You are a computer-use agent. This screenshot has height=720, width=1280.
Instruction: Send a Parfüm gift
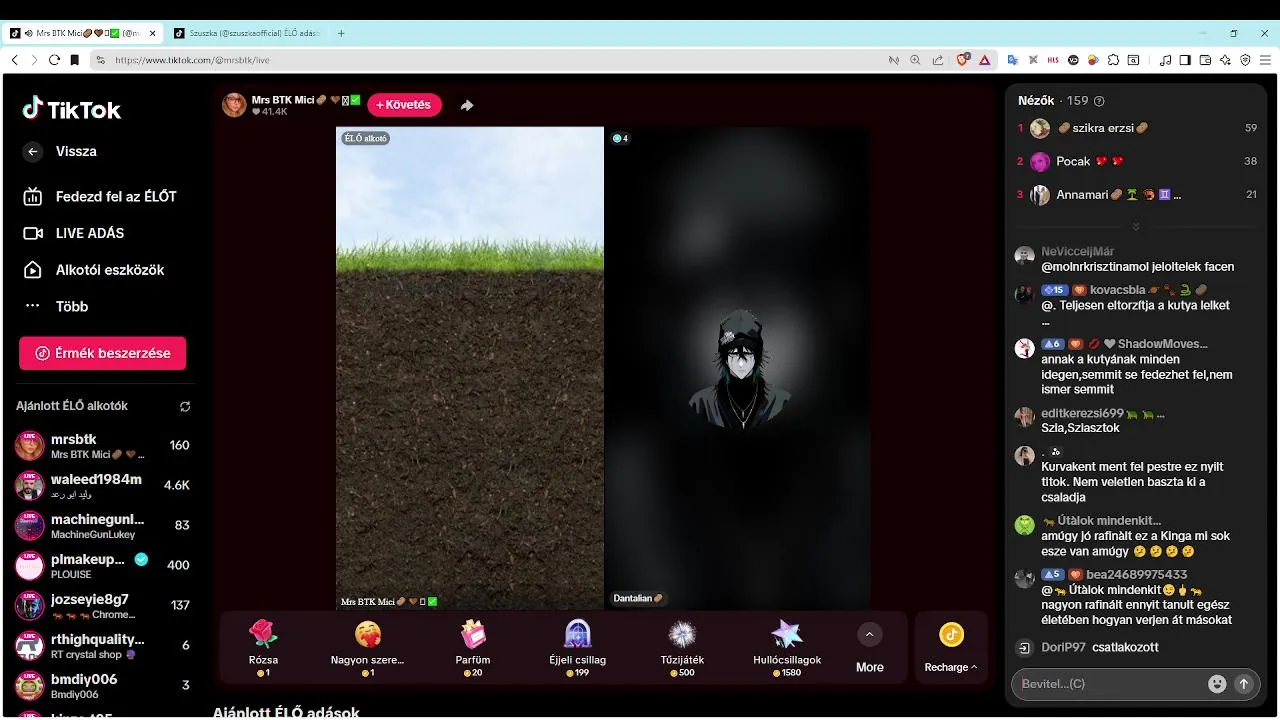pos(473,647)
